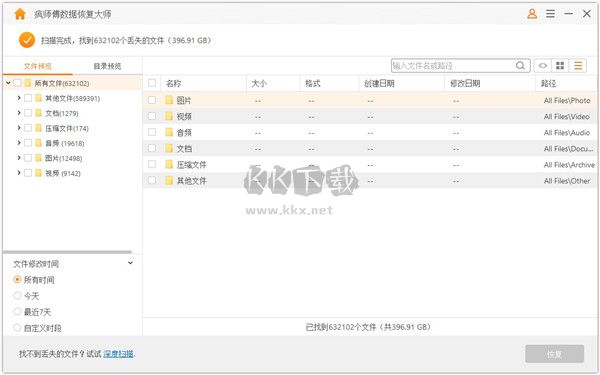Tick the select-all checkbox in table header

(x=152, y=83)
